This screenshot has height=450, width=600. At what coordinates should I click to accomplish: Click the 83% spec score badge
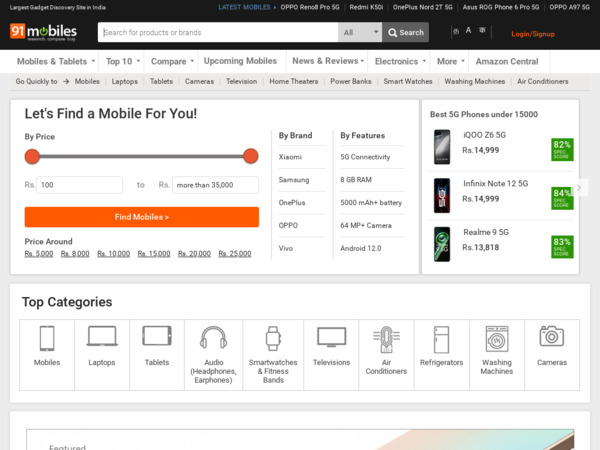[562, 246]
